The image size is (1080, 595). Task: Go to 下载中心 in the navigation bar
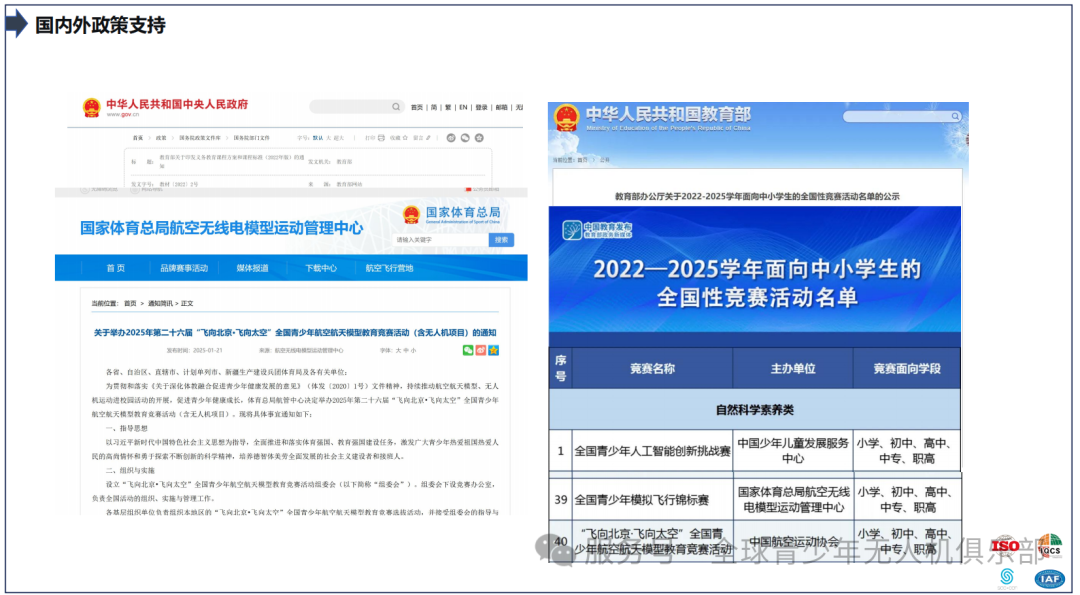[x=321, y=268]
